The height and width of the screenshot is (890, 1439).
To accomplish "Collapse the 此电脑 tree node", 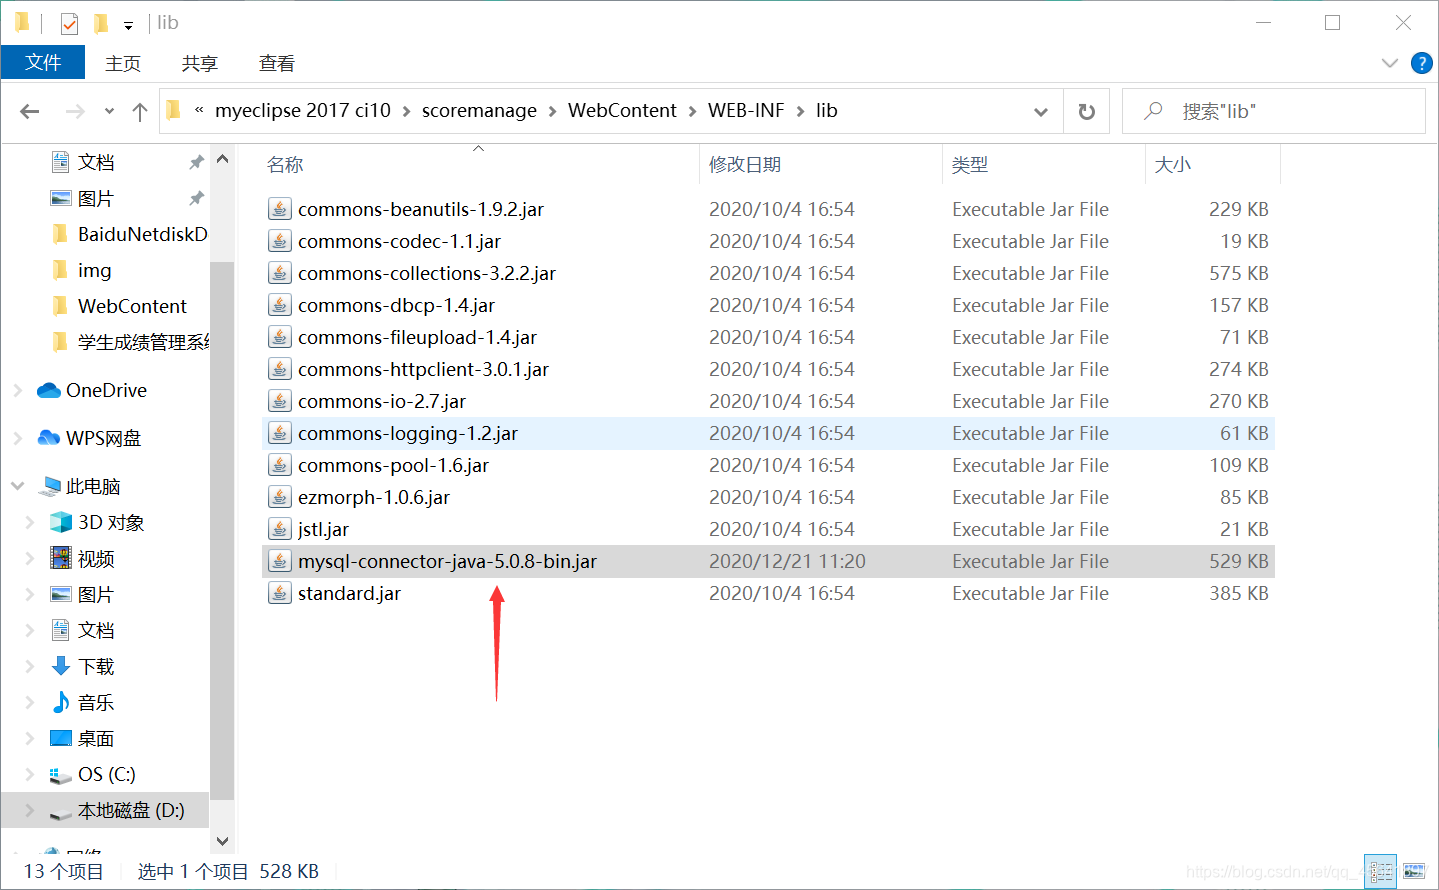I will click(x=18, y=486).
